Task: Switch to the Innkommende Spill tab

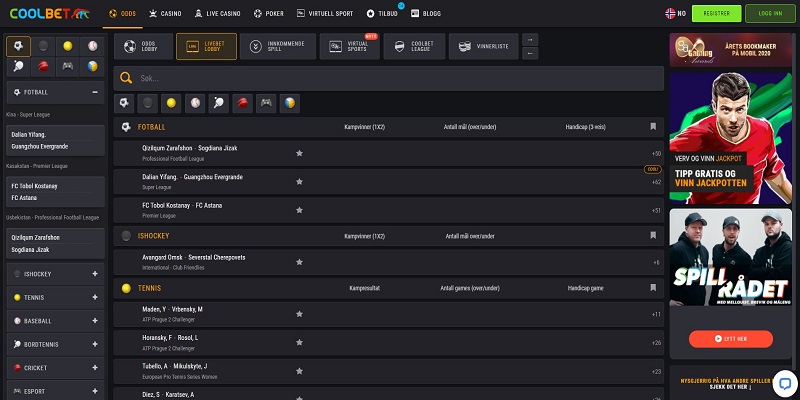Action: pyautogui.click(x=278, y=46)
